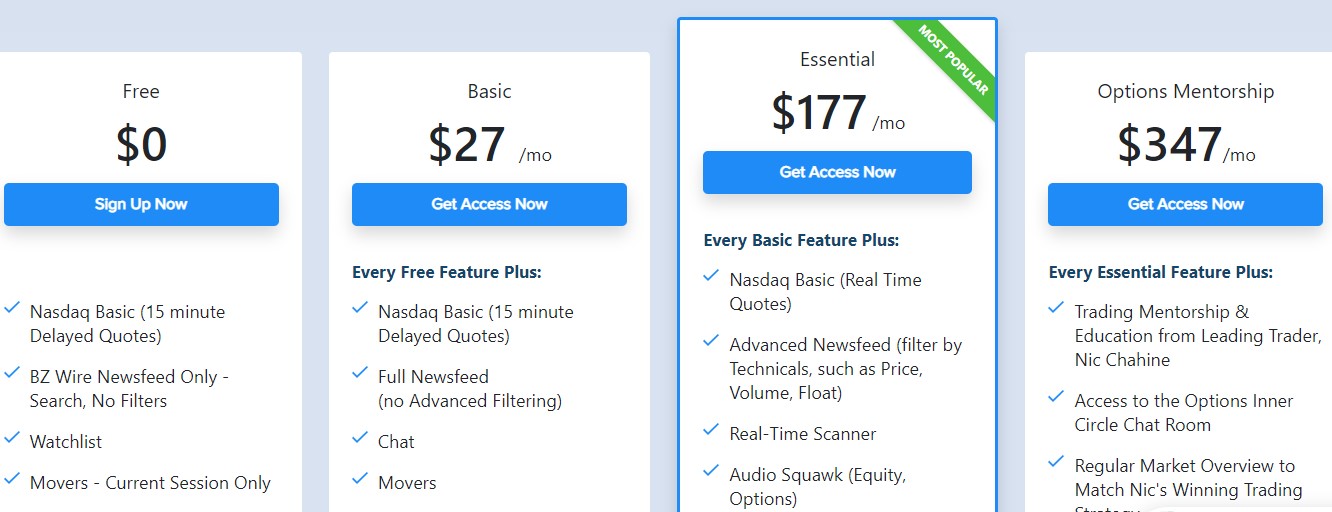
Task: Click the checkmark beside Full Newsfeed
Action: tap(360, 373)
